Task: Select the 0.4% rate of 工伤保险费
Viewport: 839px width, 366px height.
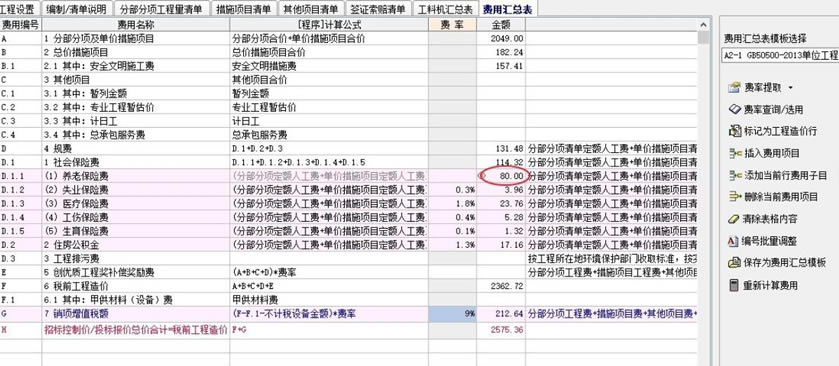Action: (452, 217)
